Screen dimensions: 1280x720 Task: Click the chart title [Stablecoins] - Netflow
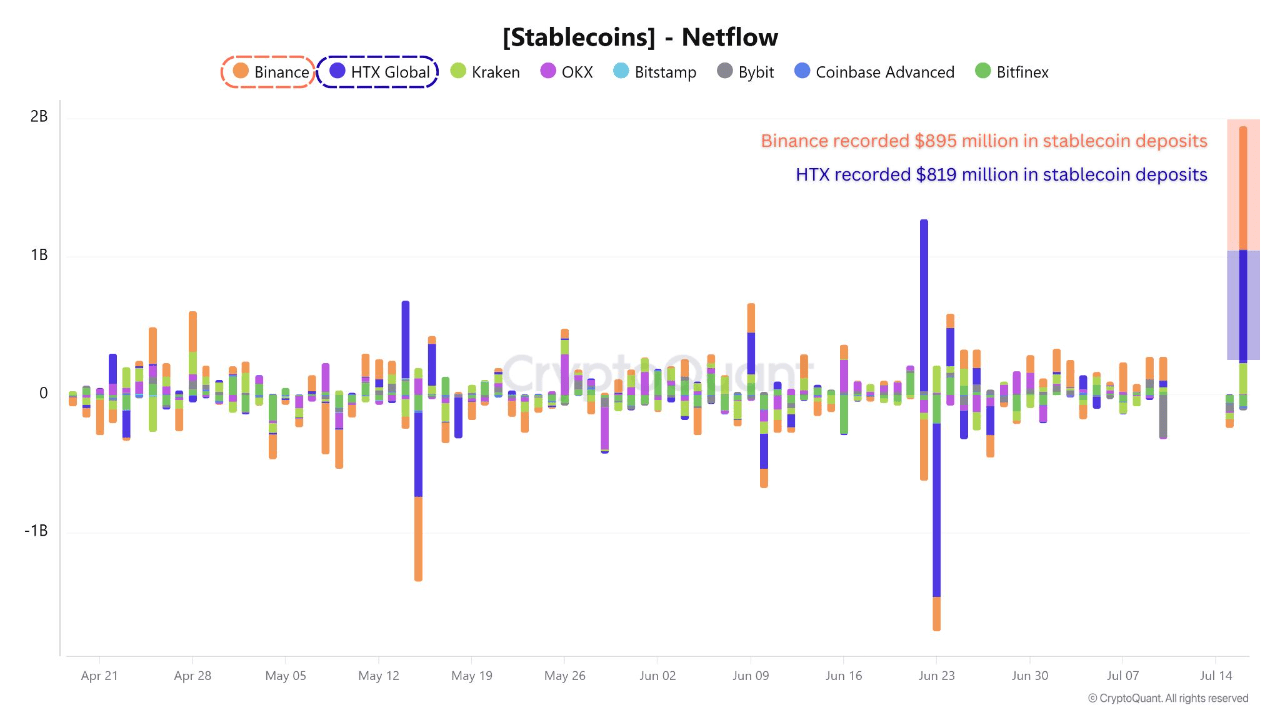tap(639, 37)
